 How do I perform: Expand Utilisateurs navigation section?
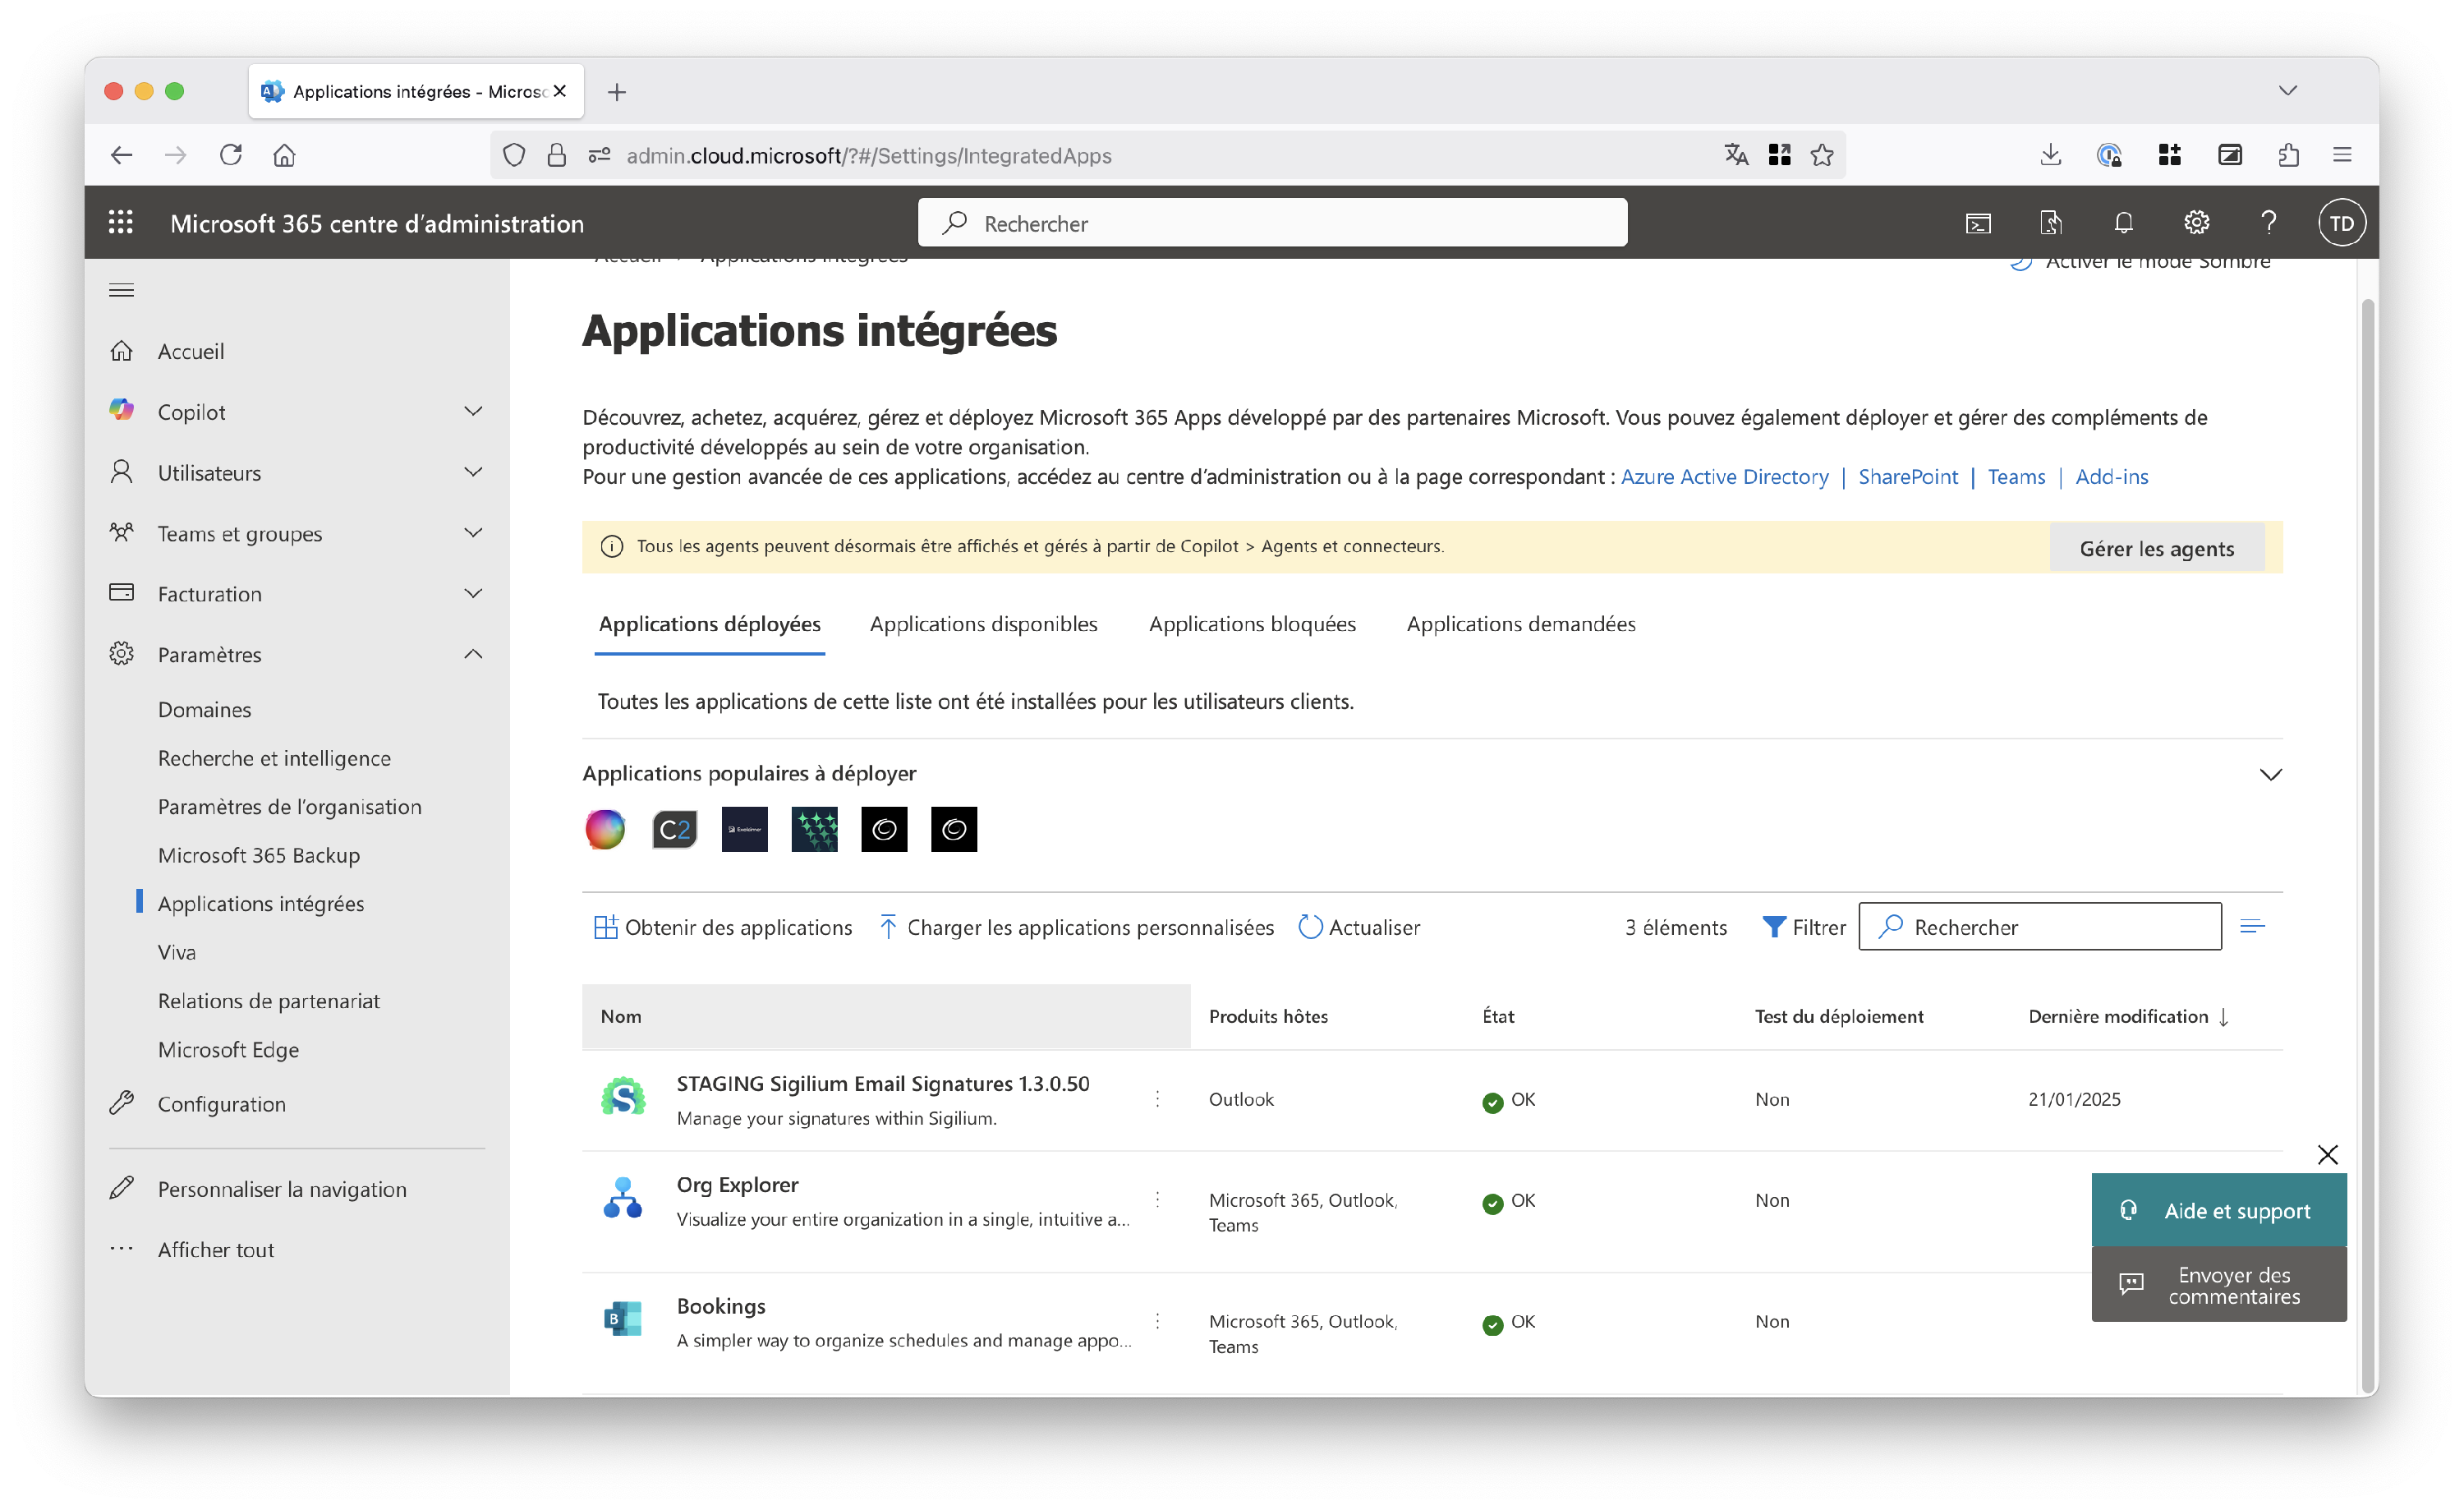pyautogui.click(x=473, y=472)
